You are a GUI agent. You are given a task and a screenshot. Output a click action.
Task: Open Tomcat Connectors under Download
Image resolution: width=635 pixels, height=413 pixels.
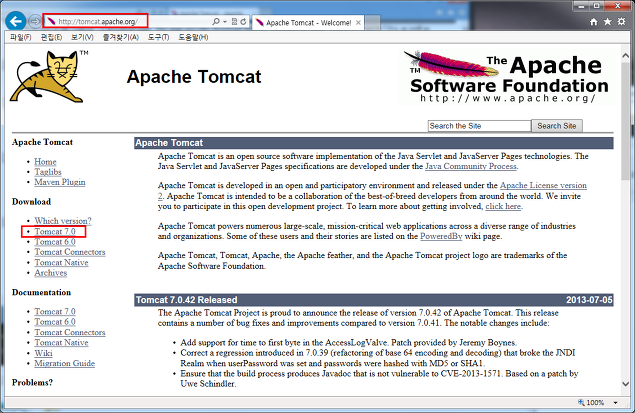coord(70,252)
